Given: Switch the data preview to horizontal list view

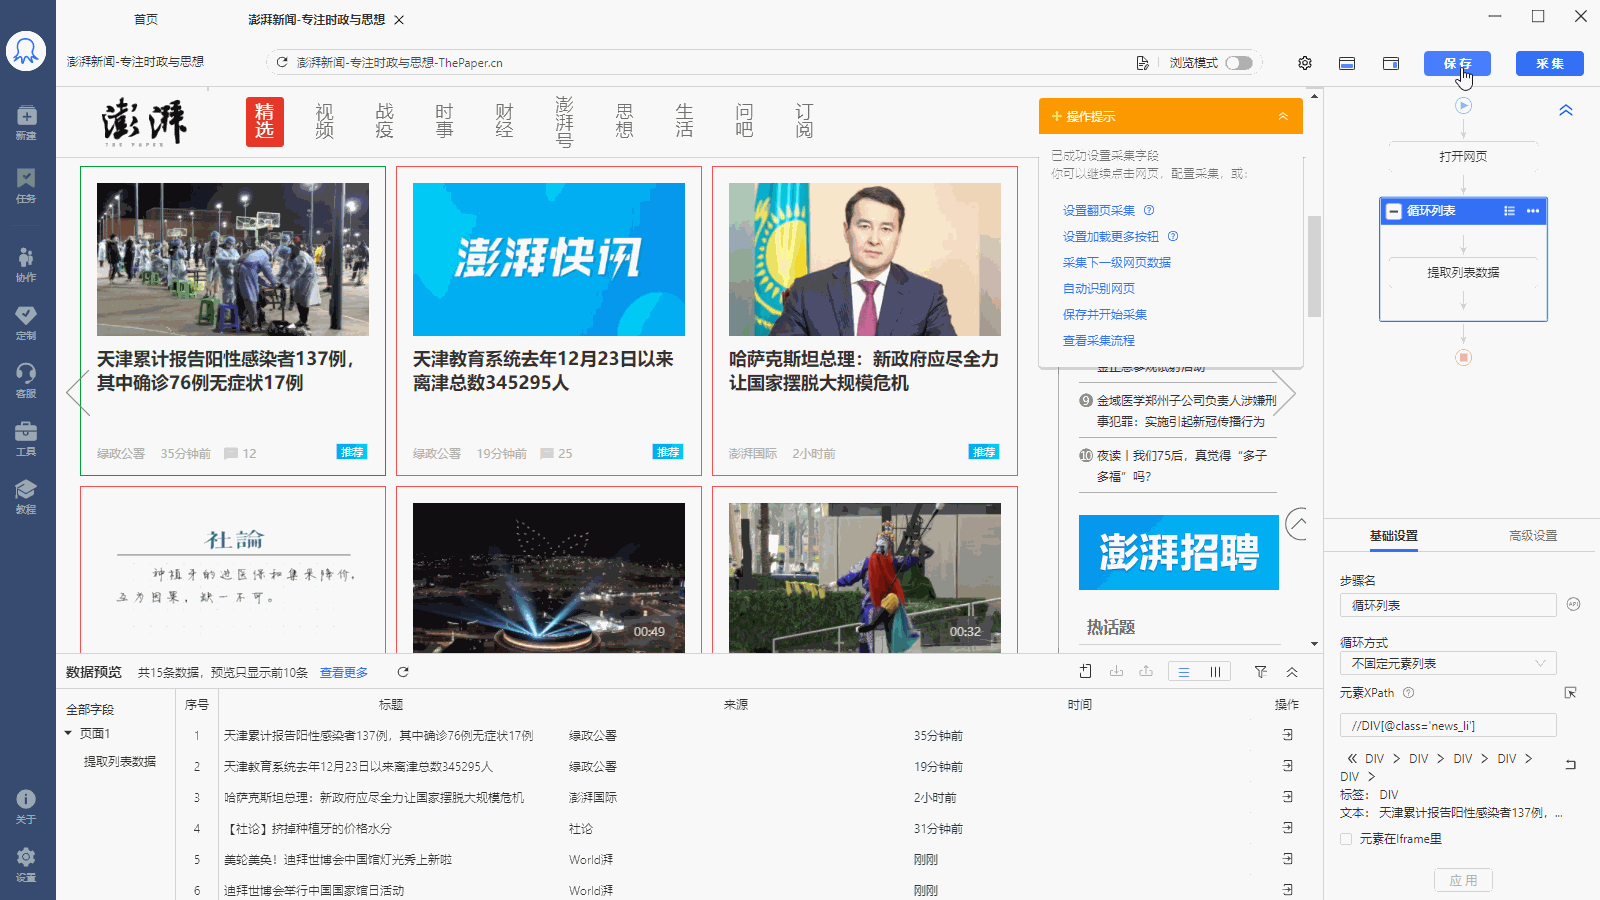Looking at the screenshot, I should [x=1184, y=672].
